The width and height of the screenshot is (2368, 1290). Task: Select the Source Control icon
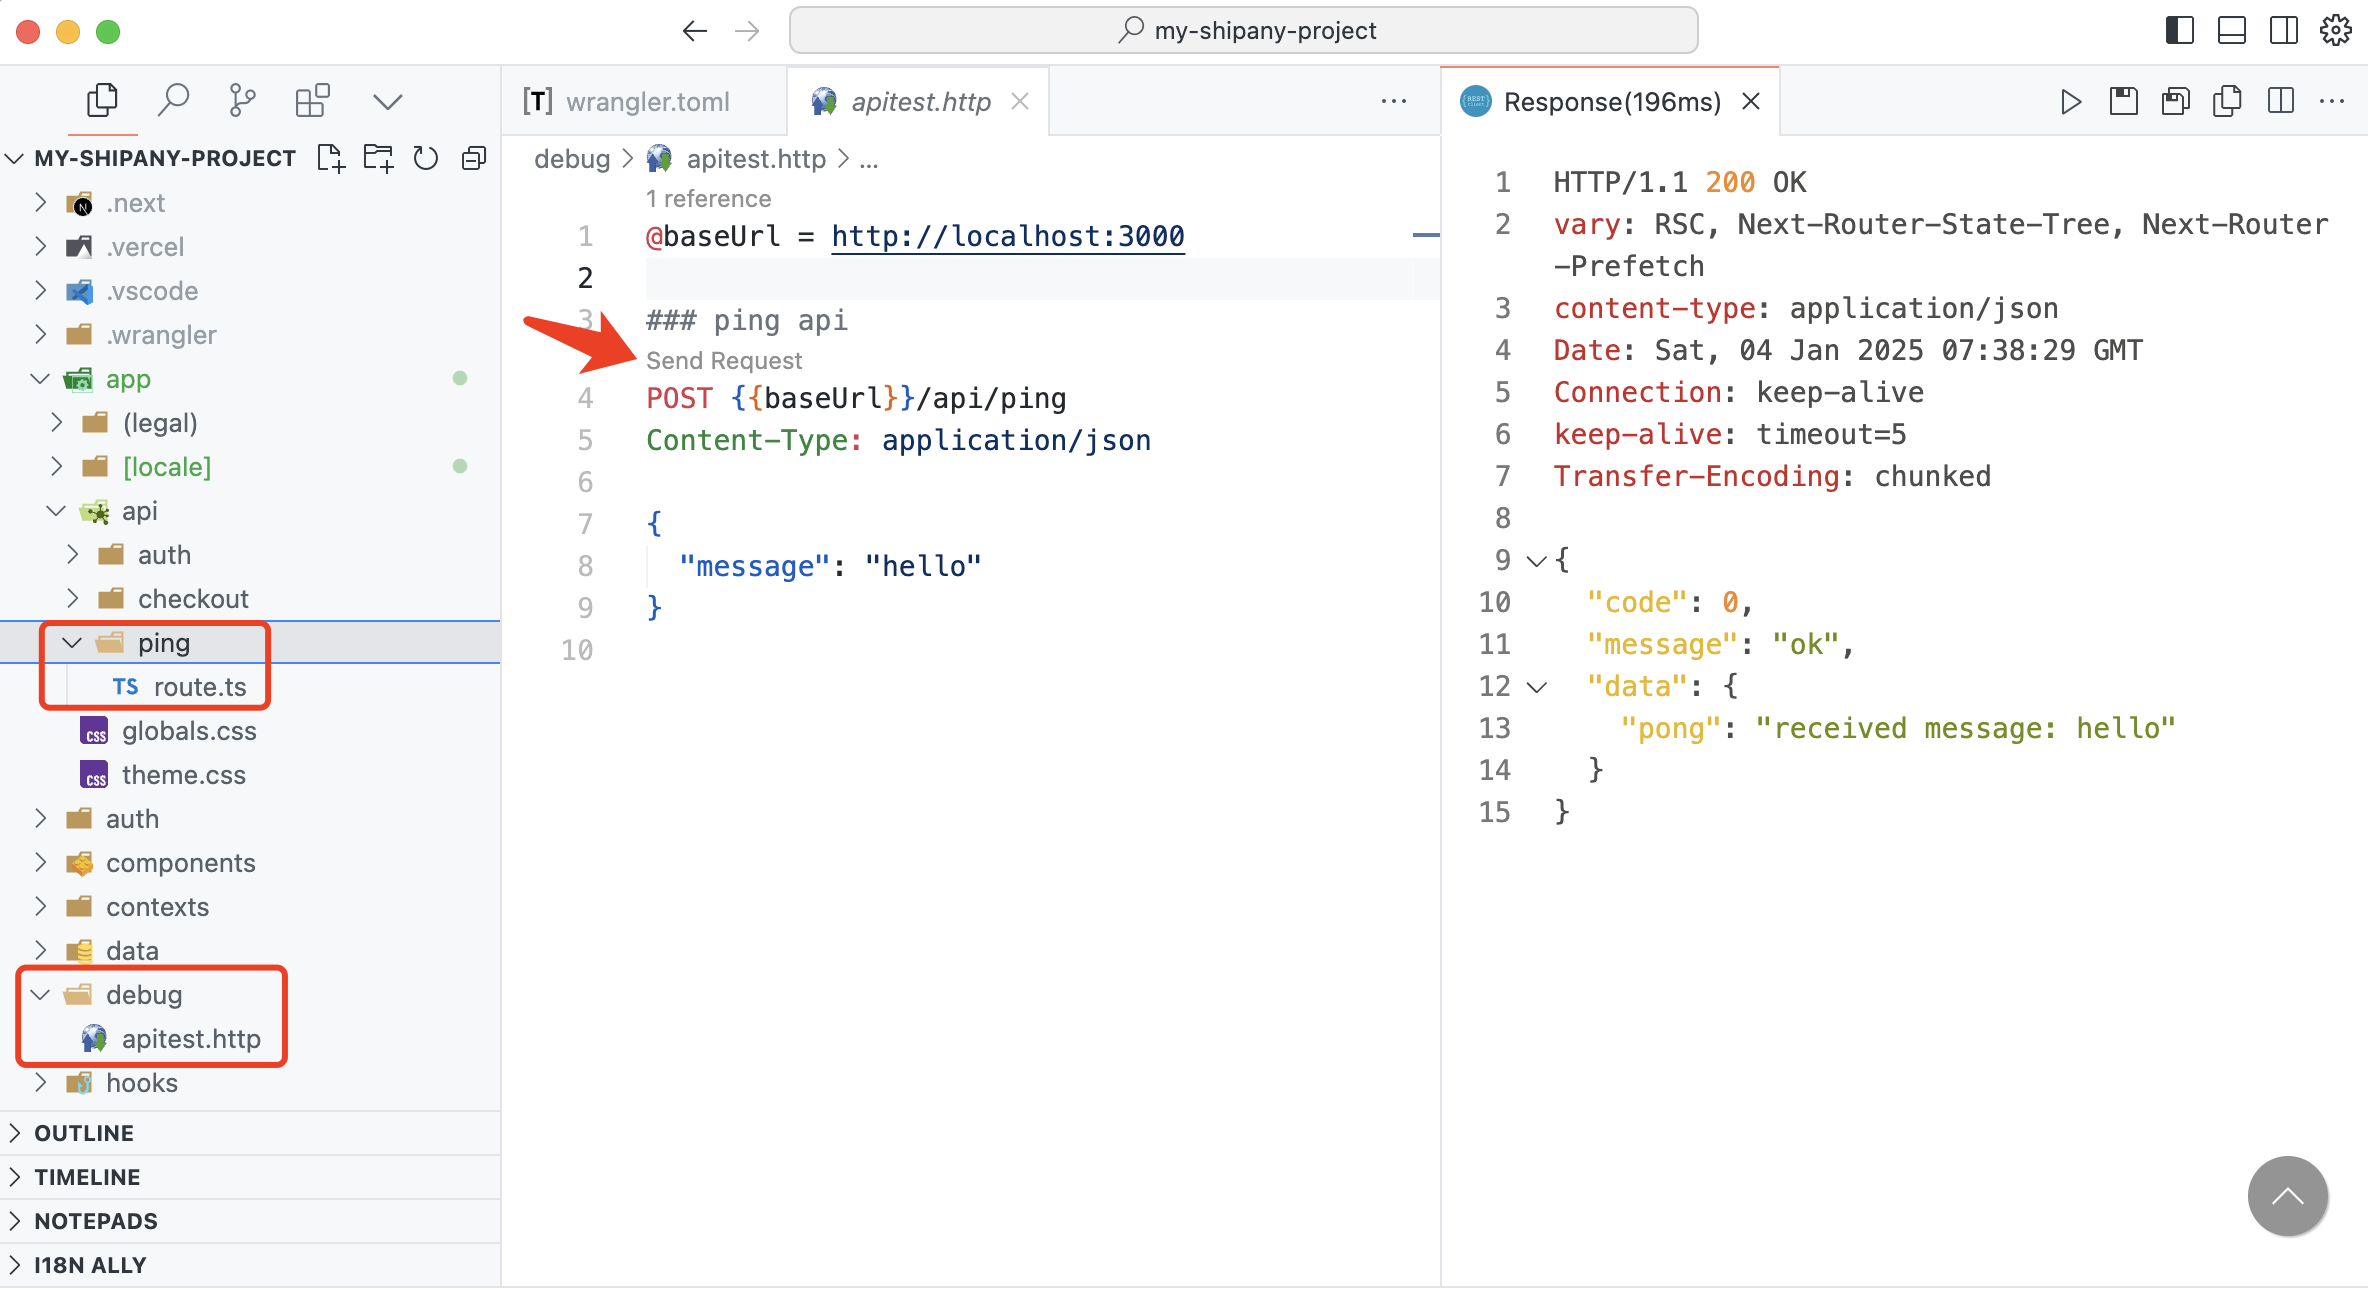tap(240, 100)
